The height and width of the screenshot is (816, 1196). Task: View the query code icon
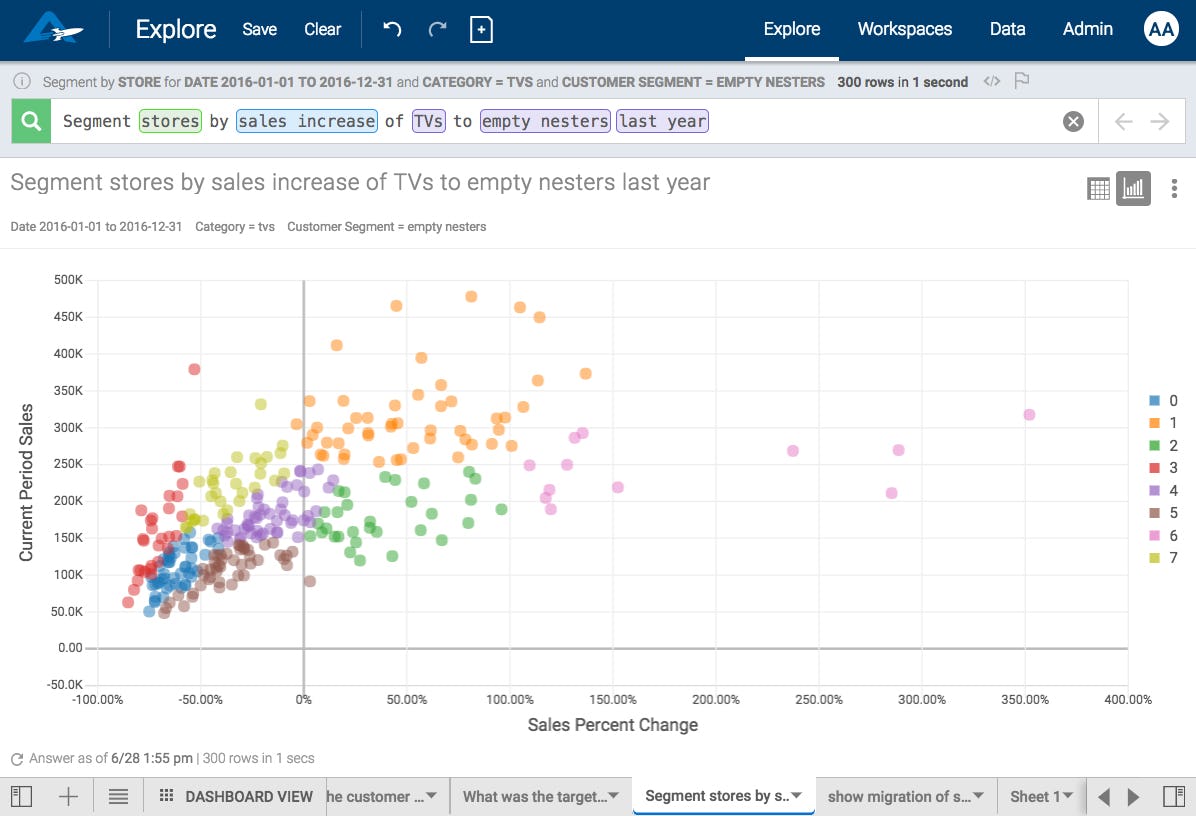[x=992, y=81]
